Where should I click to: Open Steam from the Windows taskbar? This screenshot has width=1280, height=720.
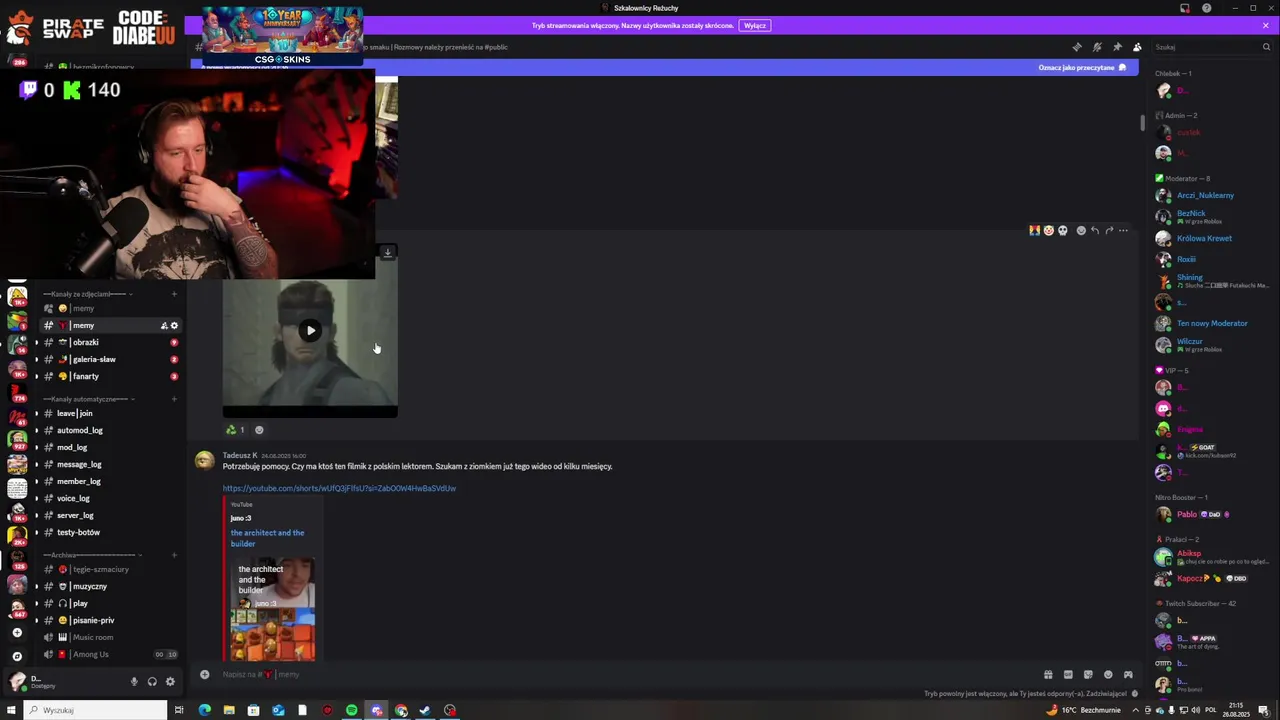click(x=425, y=710)
